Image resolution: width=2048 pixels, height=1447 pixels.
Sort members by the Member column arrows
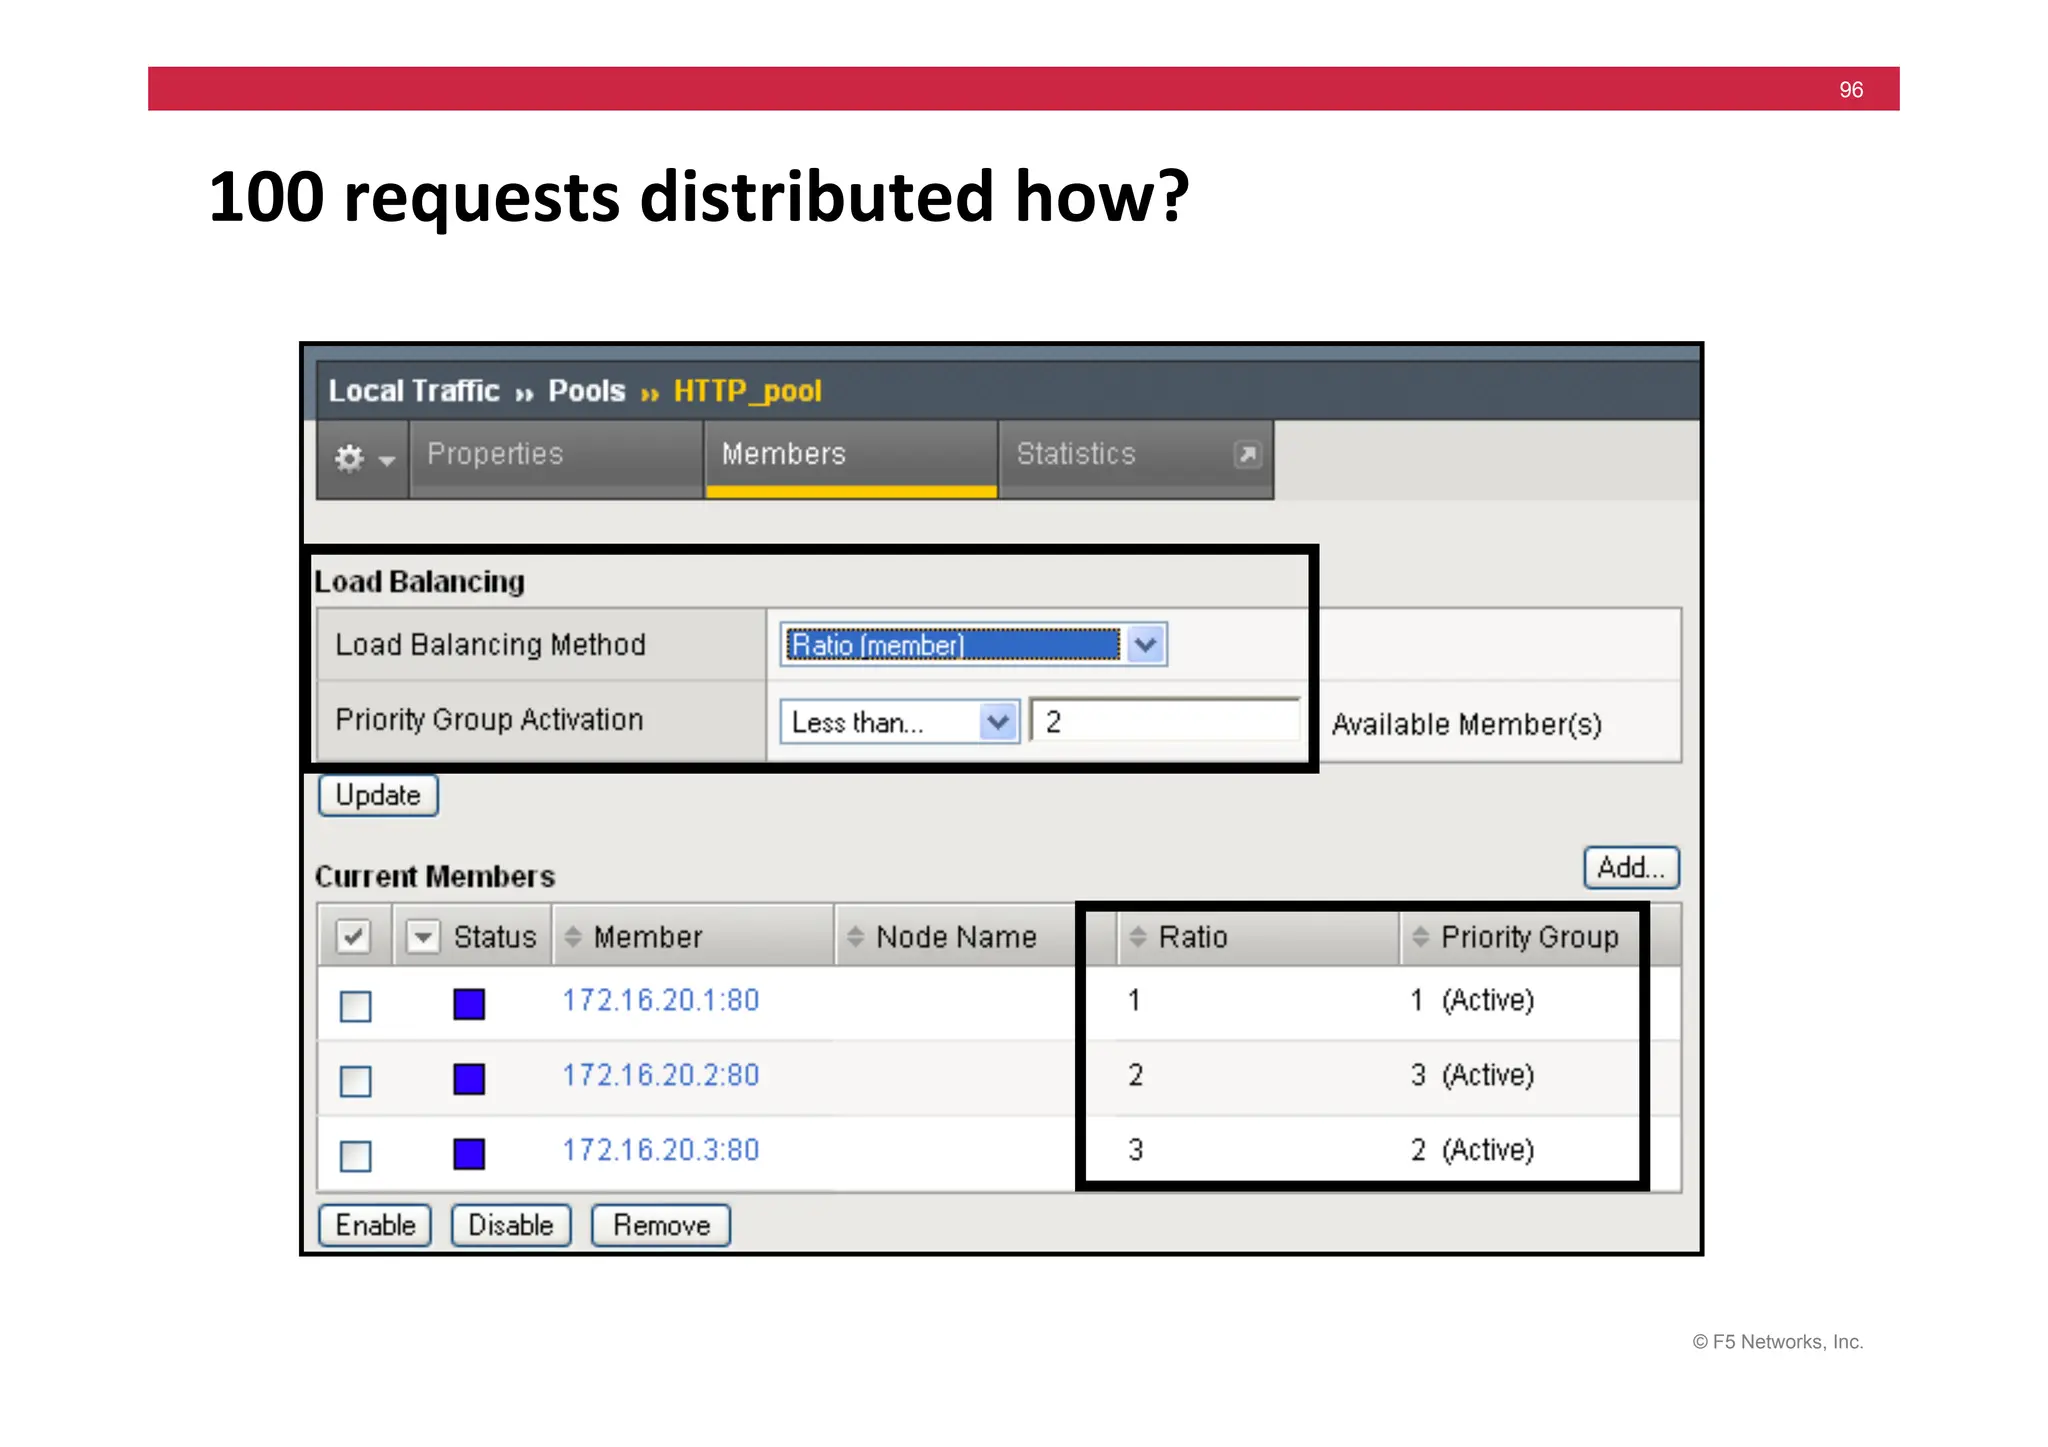pyautogui.click(x=573, y=937)
